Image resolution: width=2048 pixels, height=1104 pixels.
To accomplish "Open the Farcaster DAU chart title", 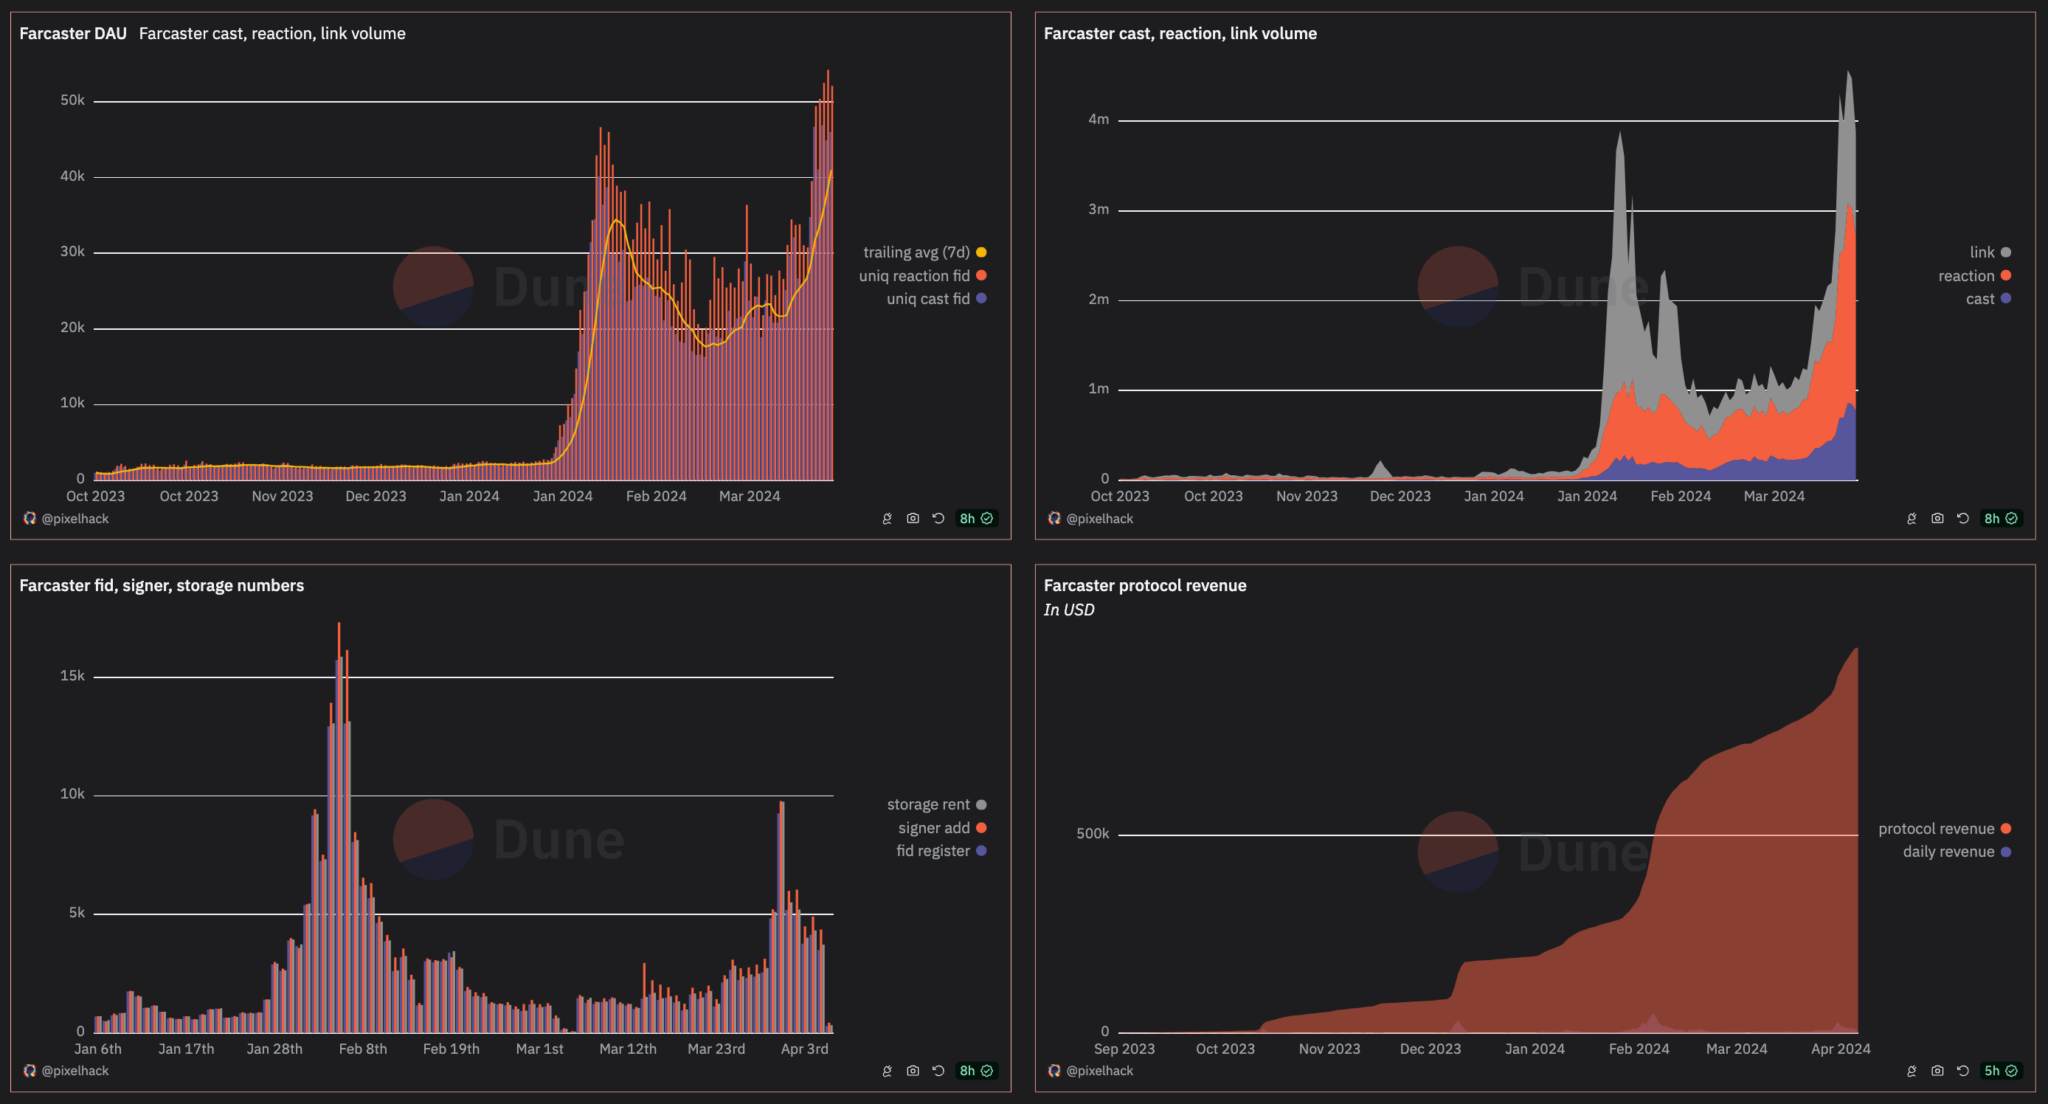I will tap(73, 33).
